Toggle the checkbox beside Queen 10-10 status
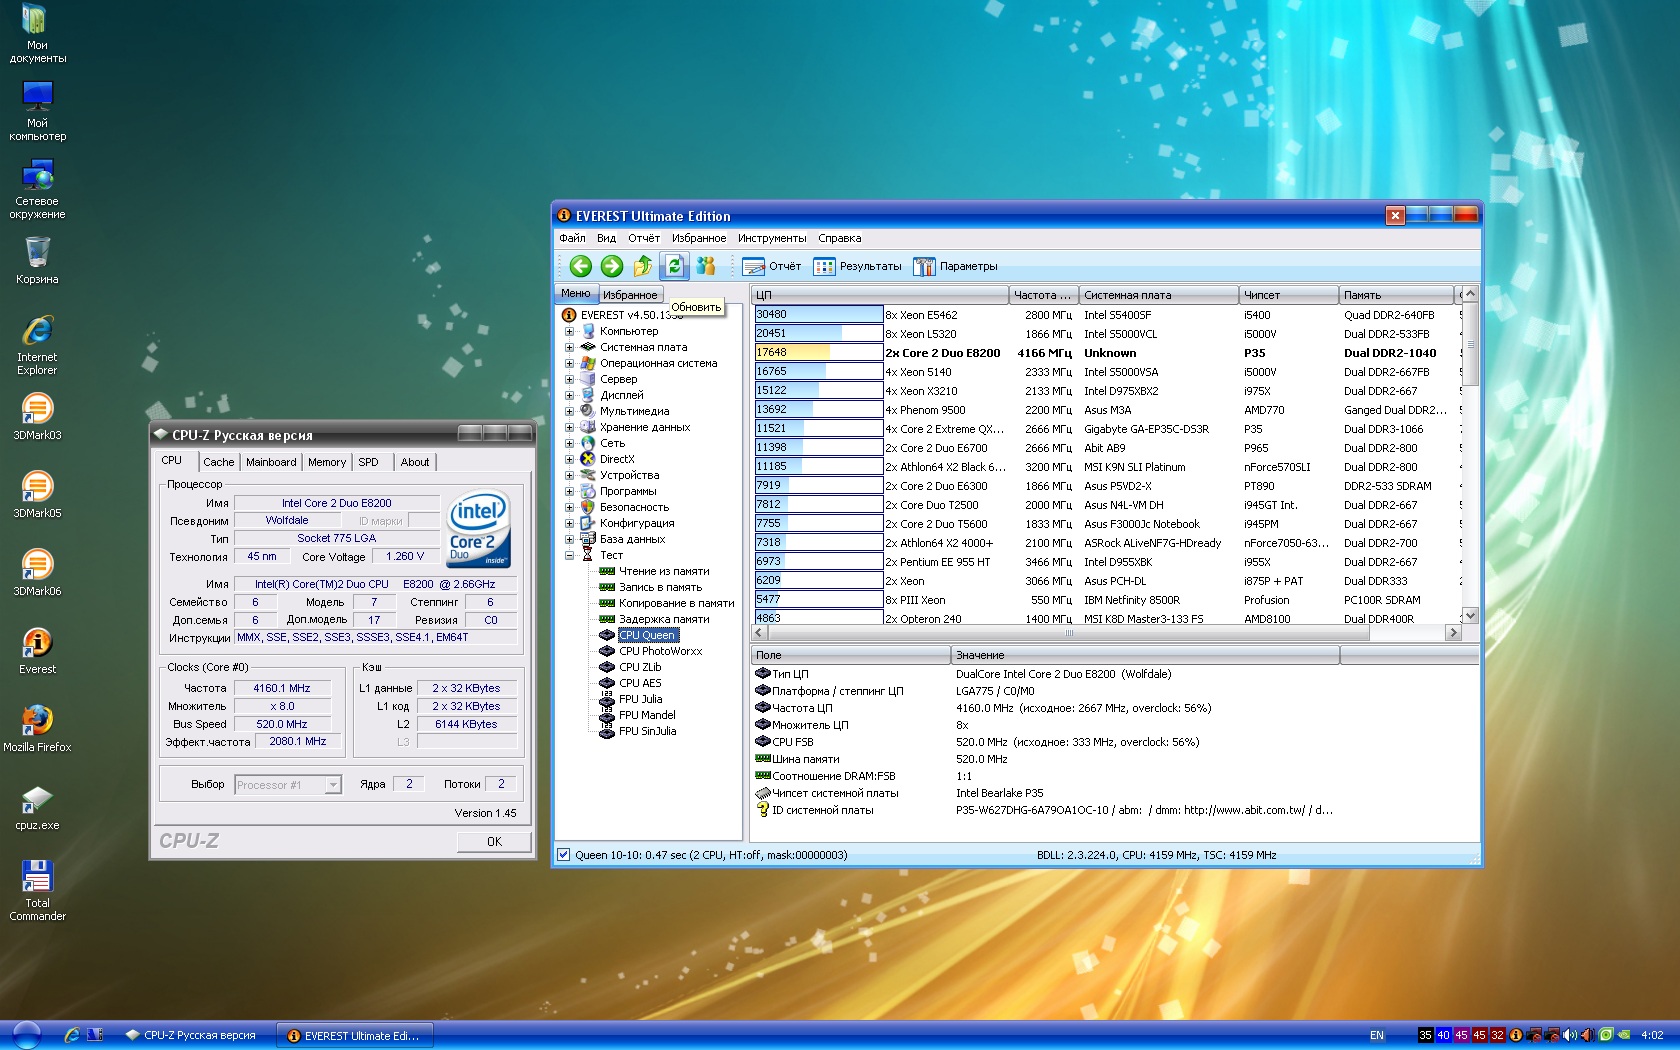The height and width of the screenshot is (1050, 1680). pos(563,855)
